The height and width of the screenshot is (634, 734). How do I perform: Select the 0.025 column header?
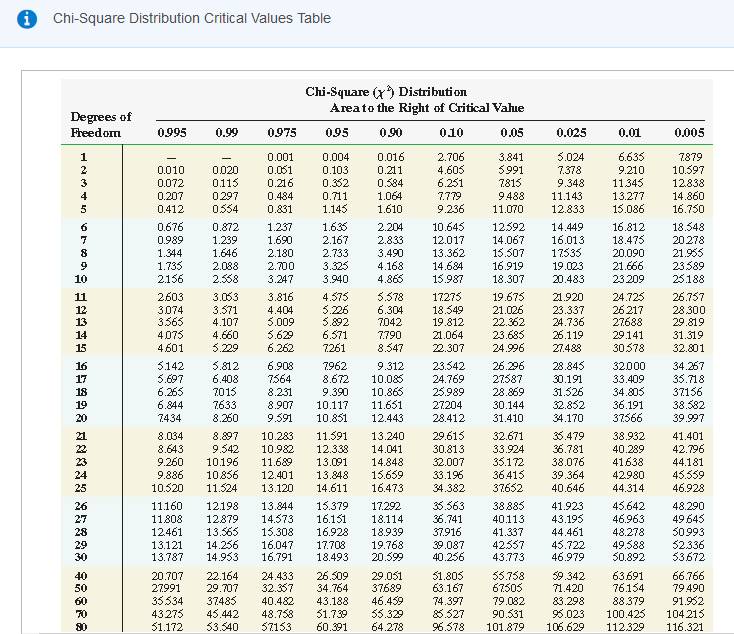click(x=571, y=133)
